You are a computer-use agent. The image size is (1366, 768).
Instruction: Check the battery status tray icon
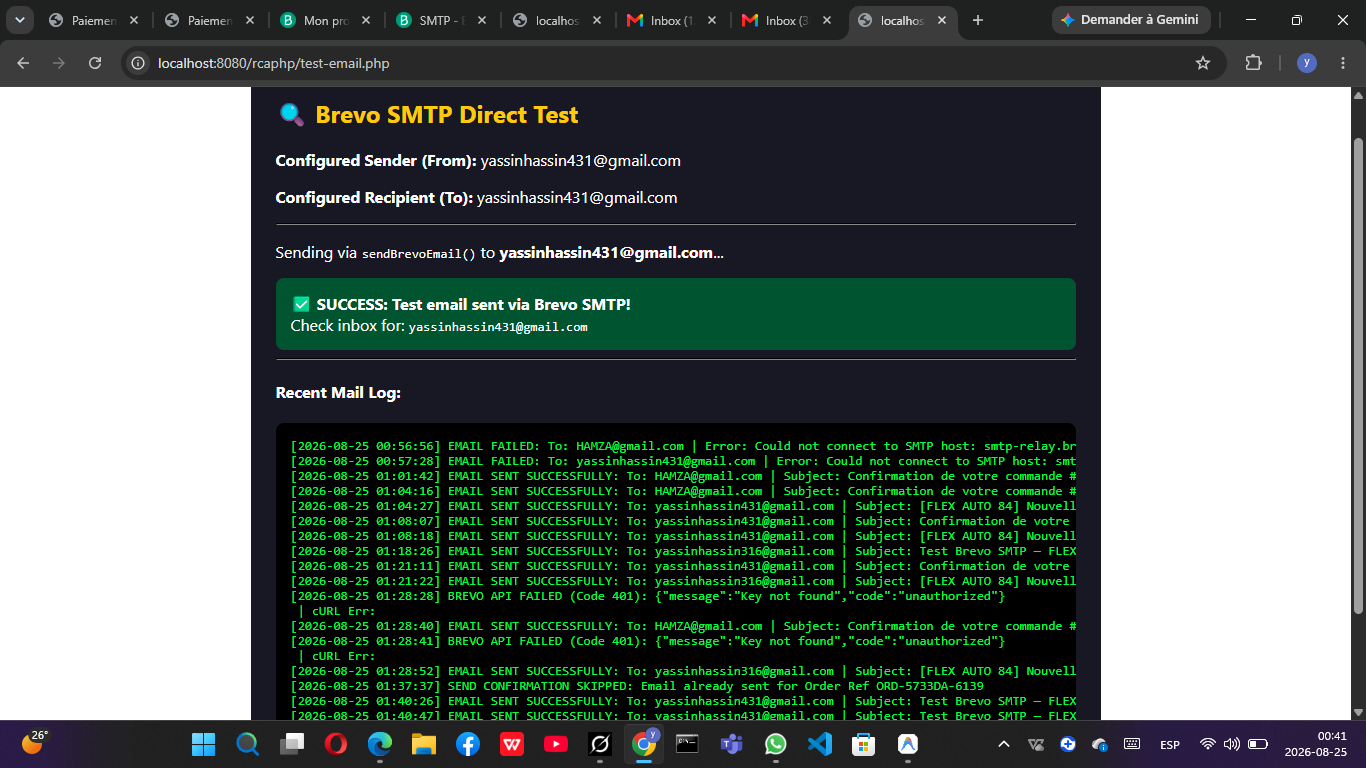(1258, 744)
